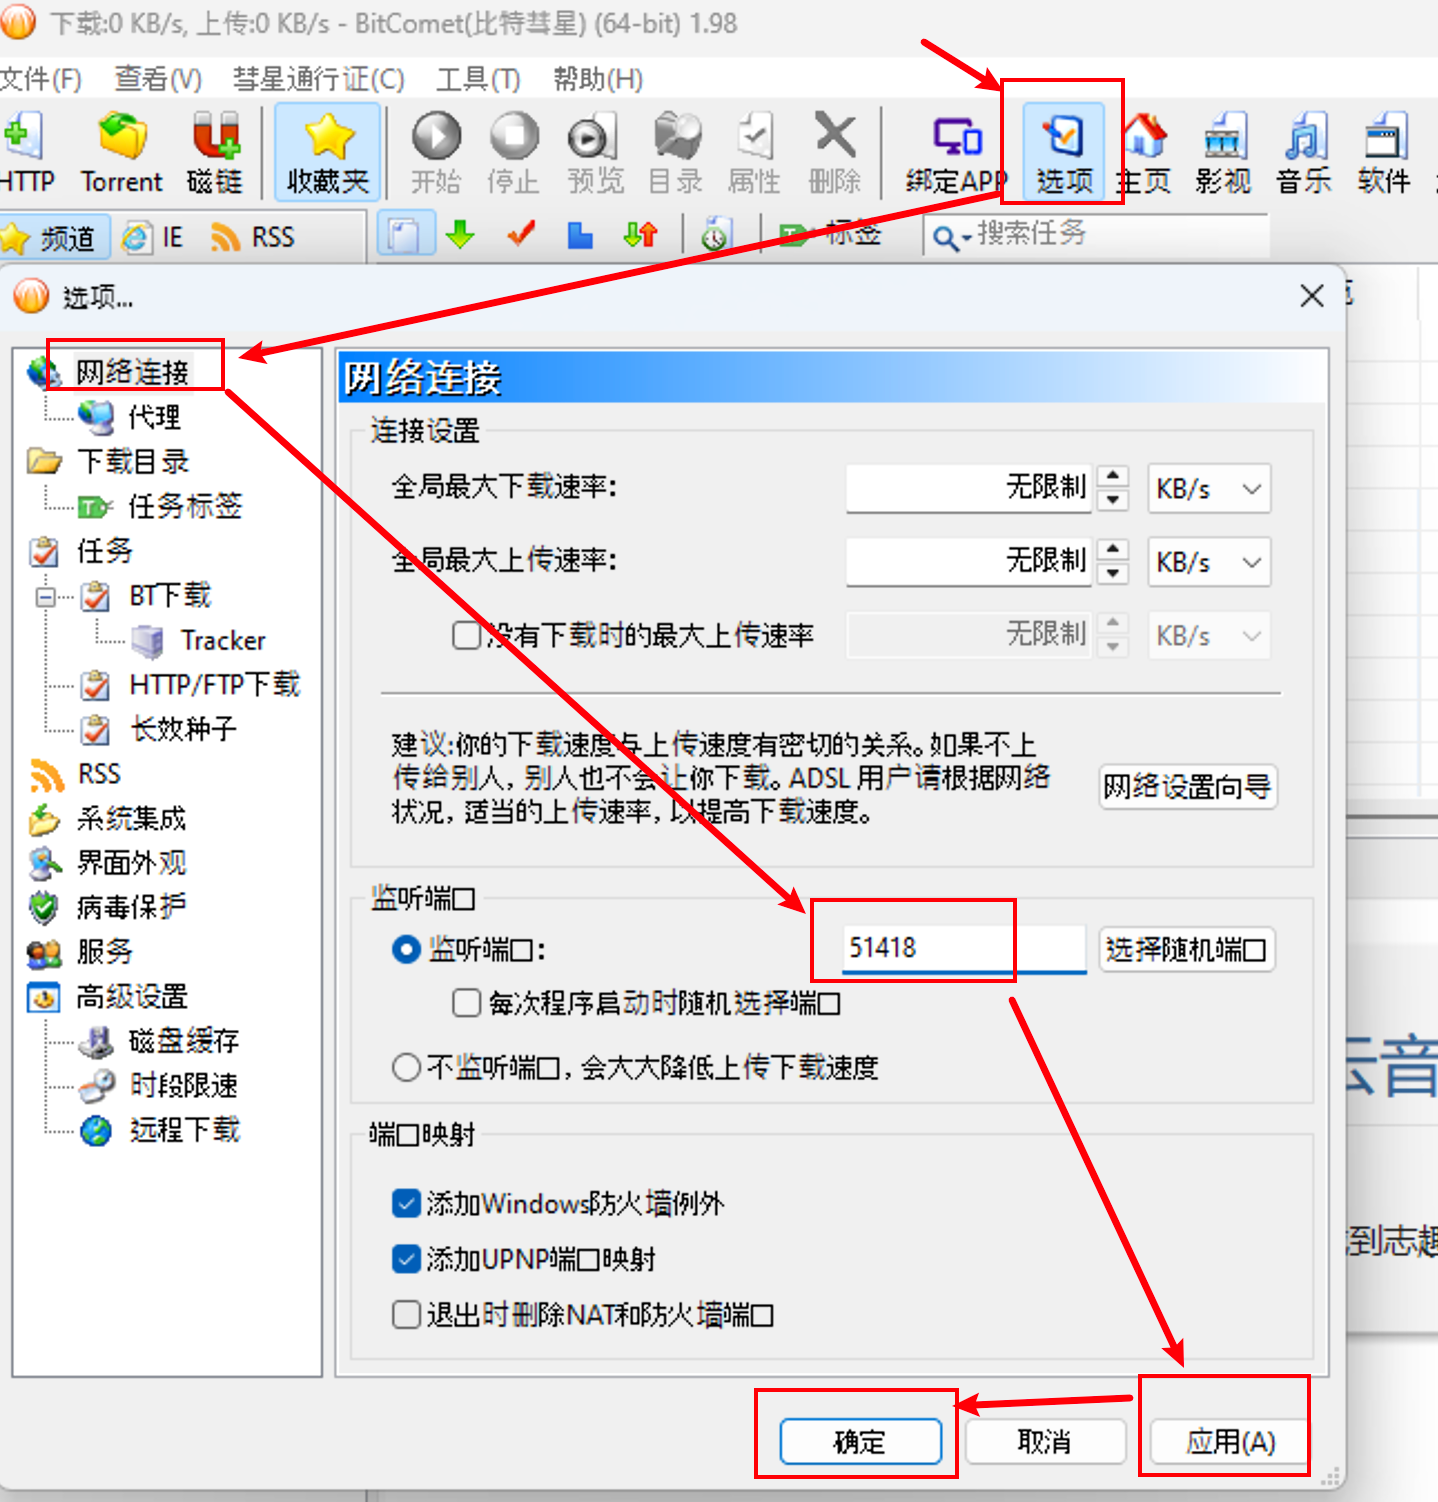This screenshot has width=1438, height=1502.
Task: Click the 停止 stop task icon
Action: (x=514, y=153)
